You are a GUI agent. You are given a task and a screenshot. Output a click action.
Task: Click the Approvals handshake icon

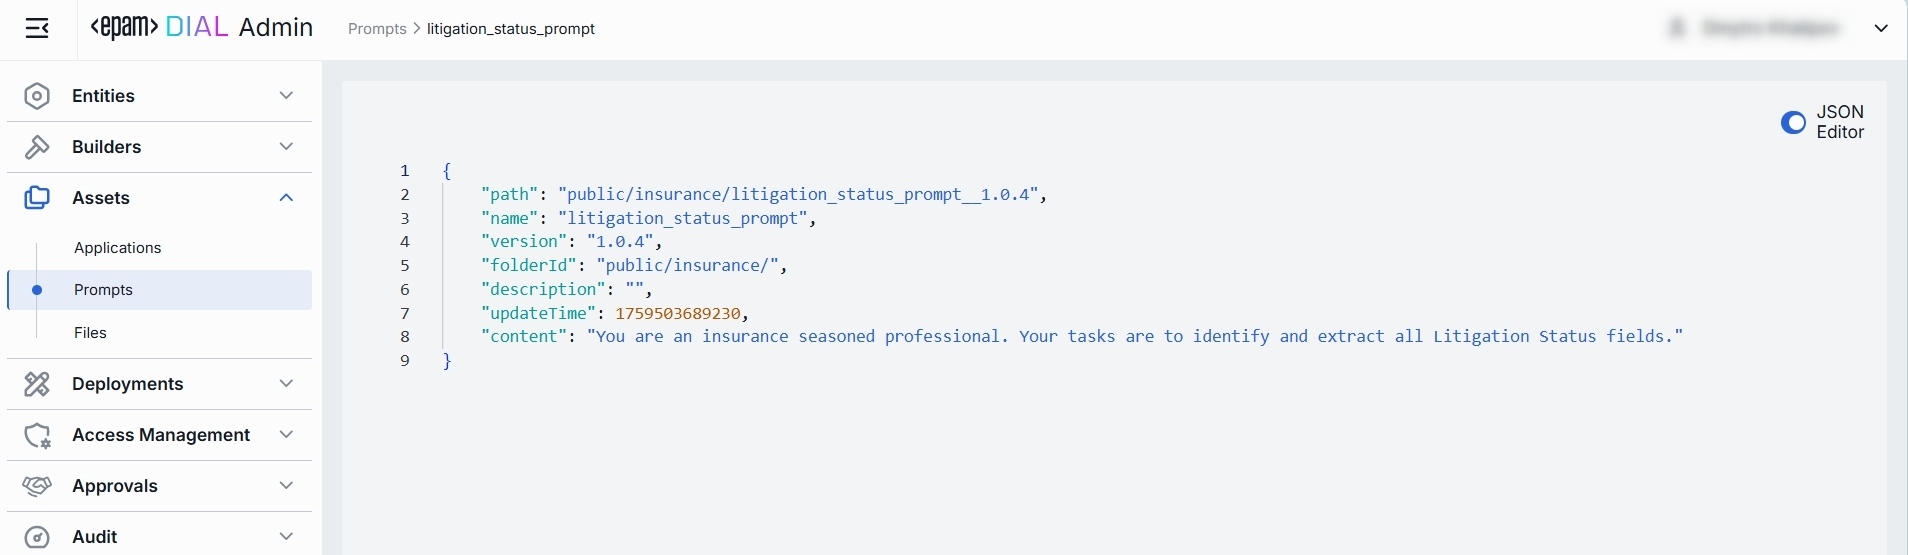(37, 486)
